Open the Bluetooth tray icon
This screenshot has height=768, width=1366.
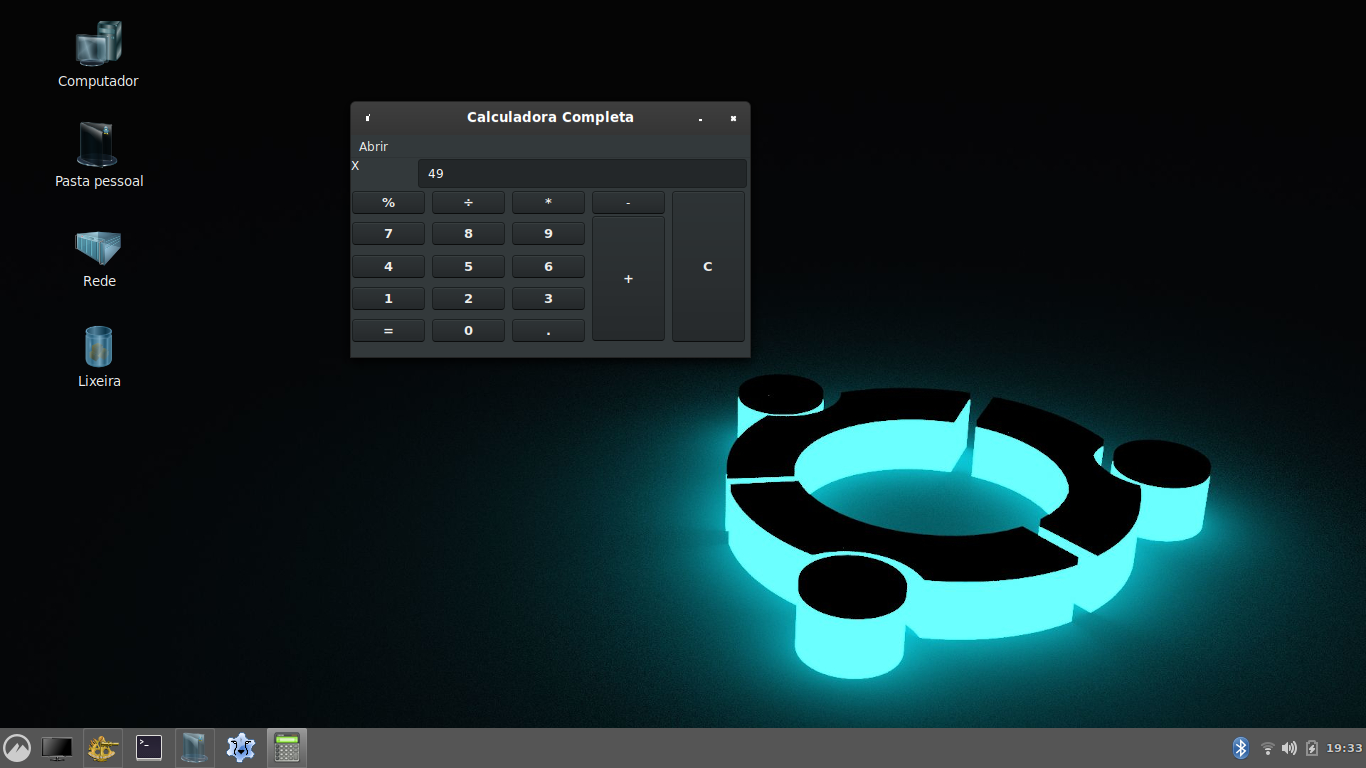point(1241,748)
